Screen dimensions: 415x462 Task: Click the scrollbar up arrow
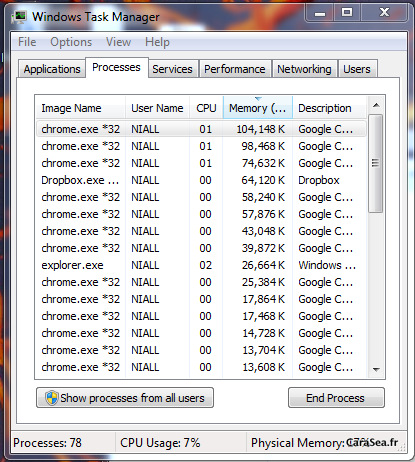tap(376, 105)
